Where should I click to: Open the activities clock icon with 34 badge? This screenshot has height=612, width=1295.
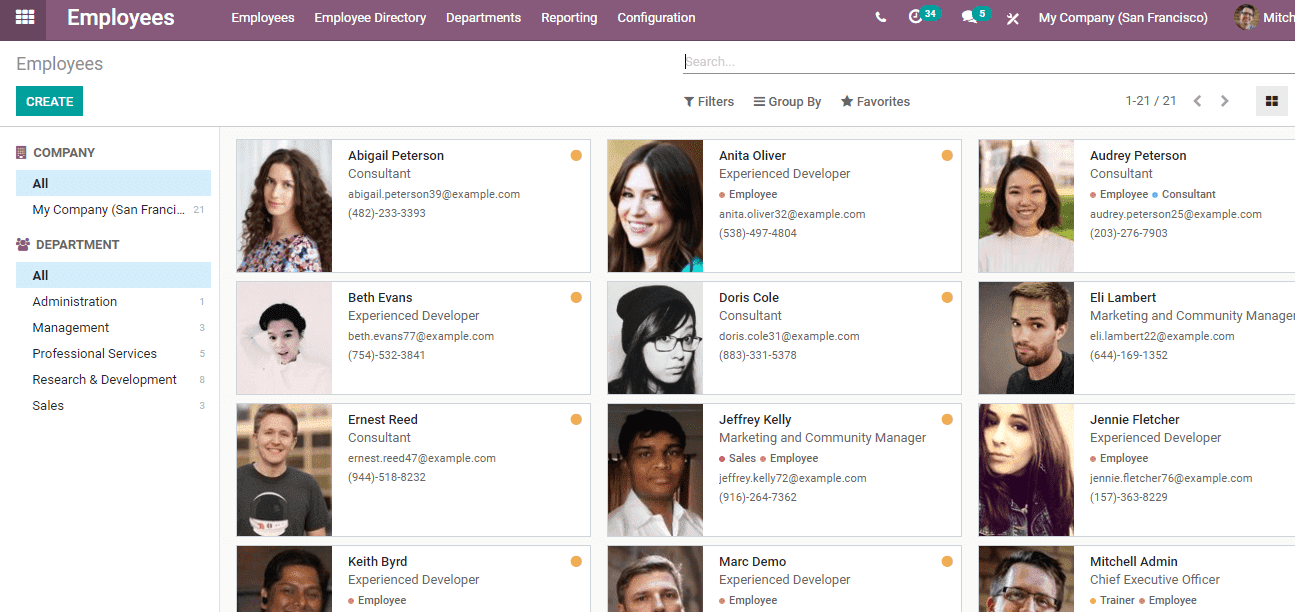coord(915,17)
